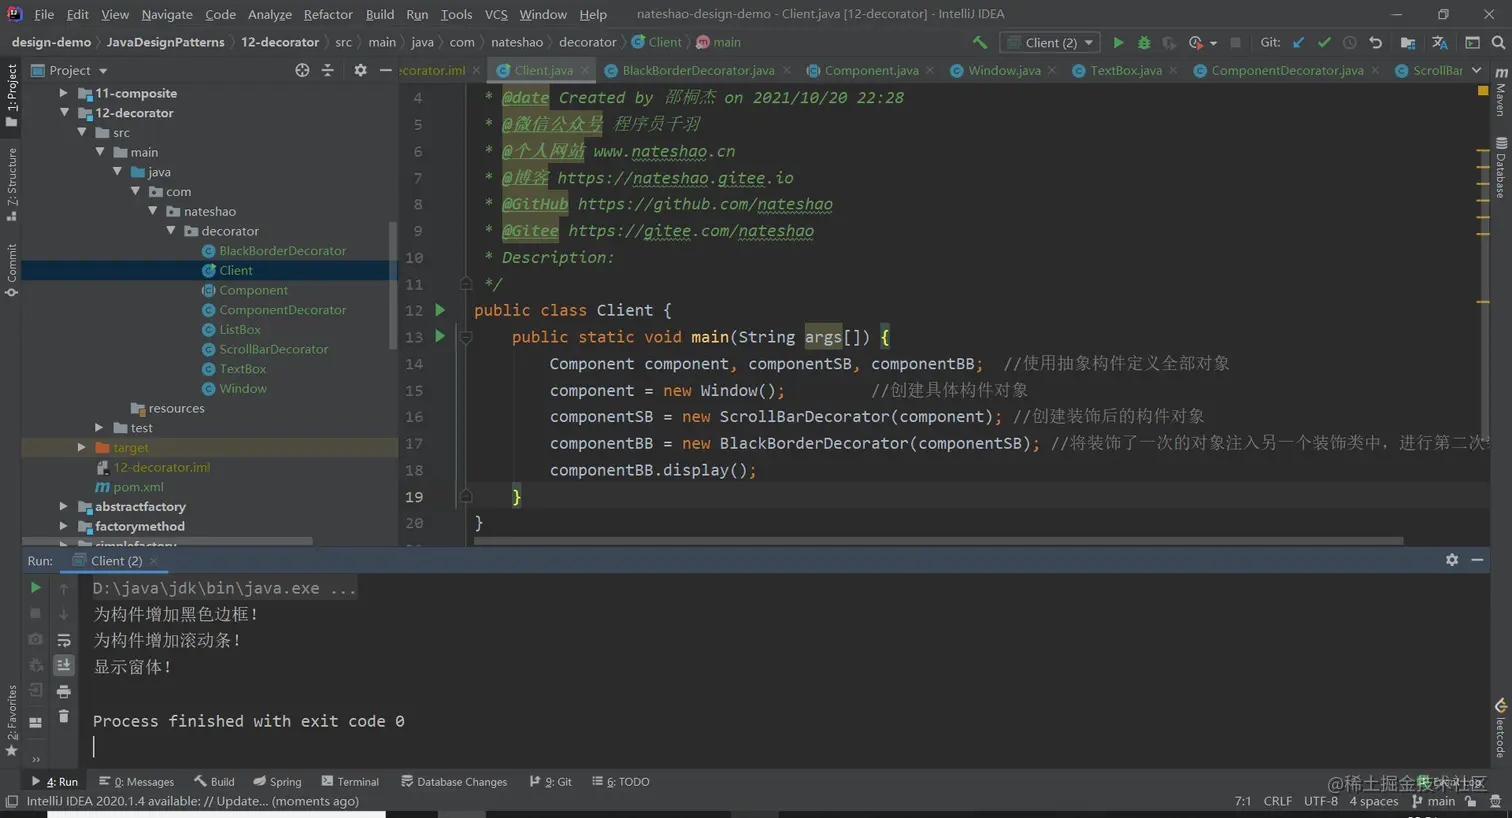Open Git history clock icon

pyautogui.click(x=1349, y=42)
